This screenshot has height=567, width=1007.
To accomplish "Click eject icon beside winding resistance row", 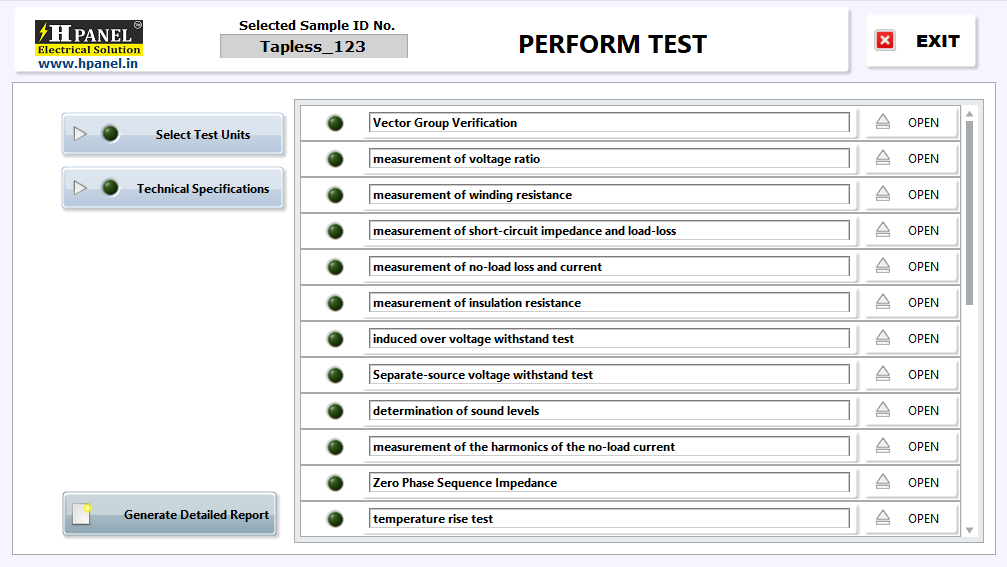I will [x=883, y=195].
